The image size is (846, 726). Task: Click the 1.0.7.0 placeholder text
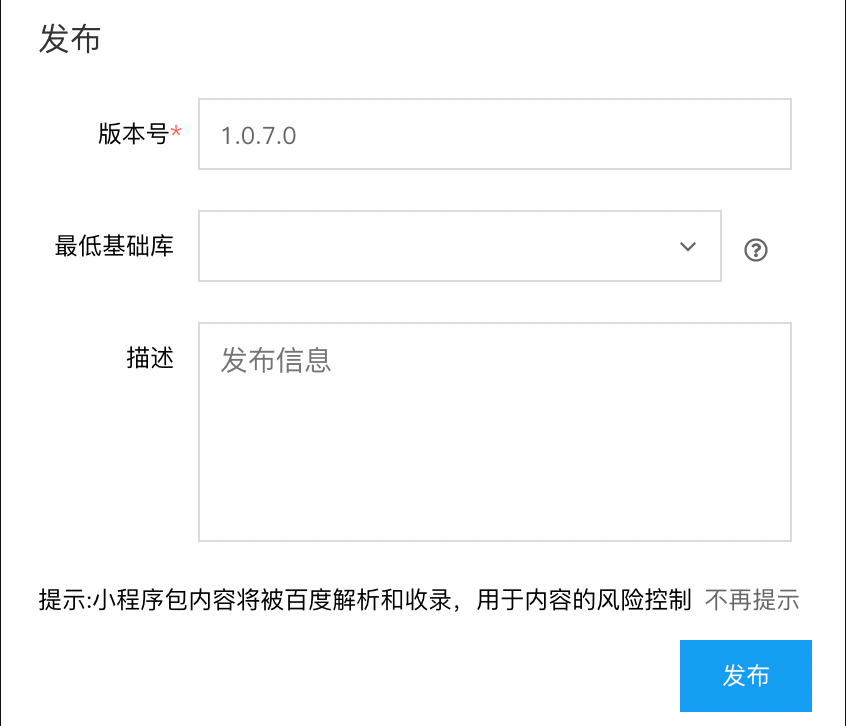(x=258, y=135)
